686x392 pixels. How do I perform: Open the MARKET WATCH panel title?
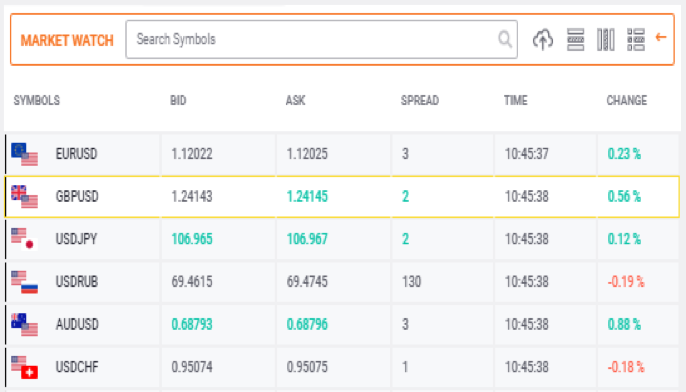click(x=67, y=40)
